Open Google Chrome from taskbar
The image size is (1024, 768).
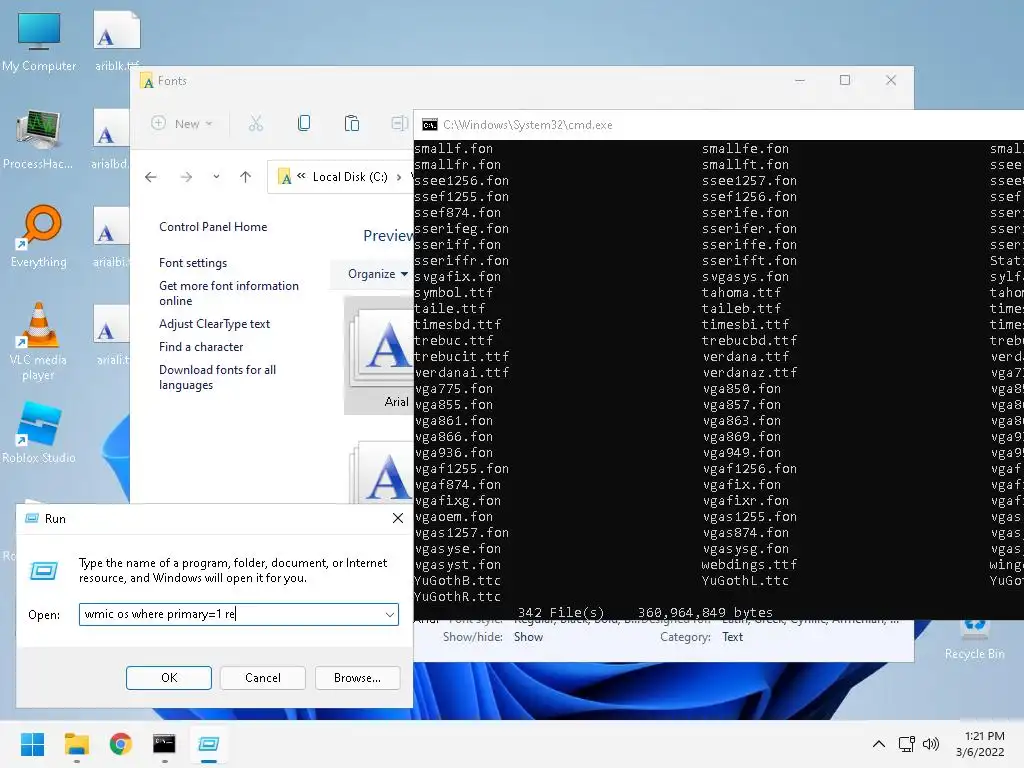[x=121, y=744]
